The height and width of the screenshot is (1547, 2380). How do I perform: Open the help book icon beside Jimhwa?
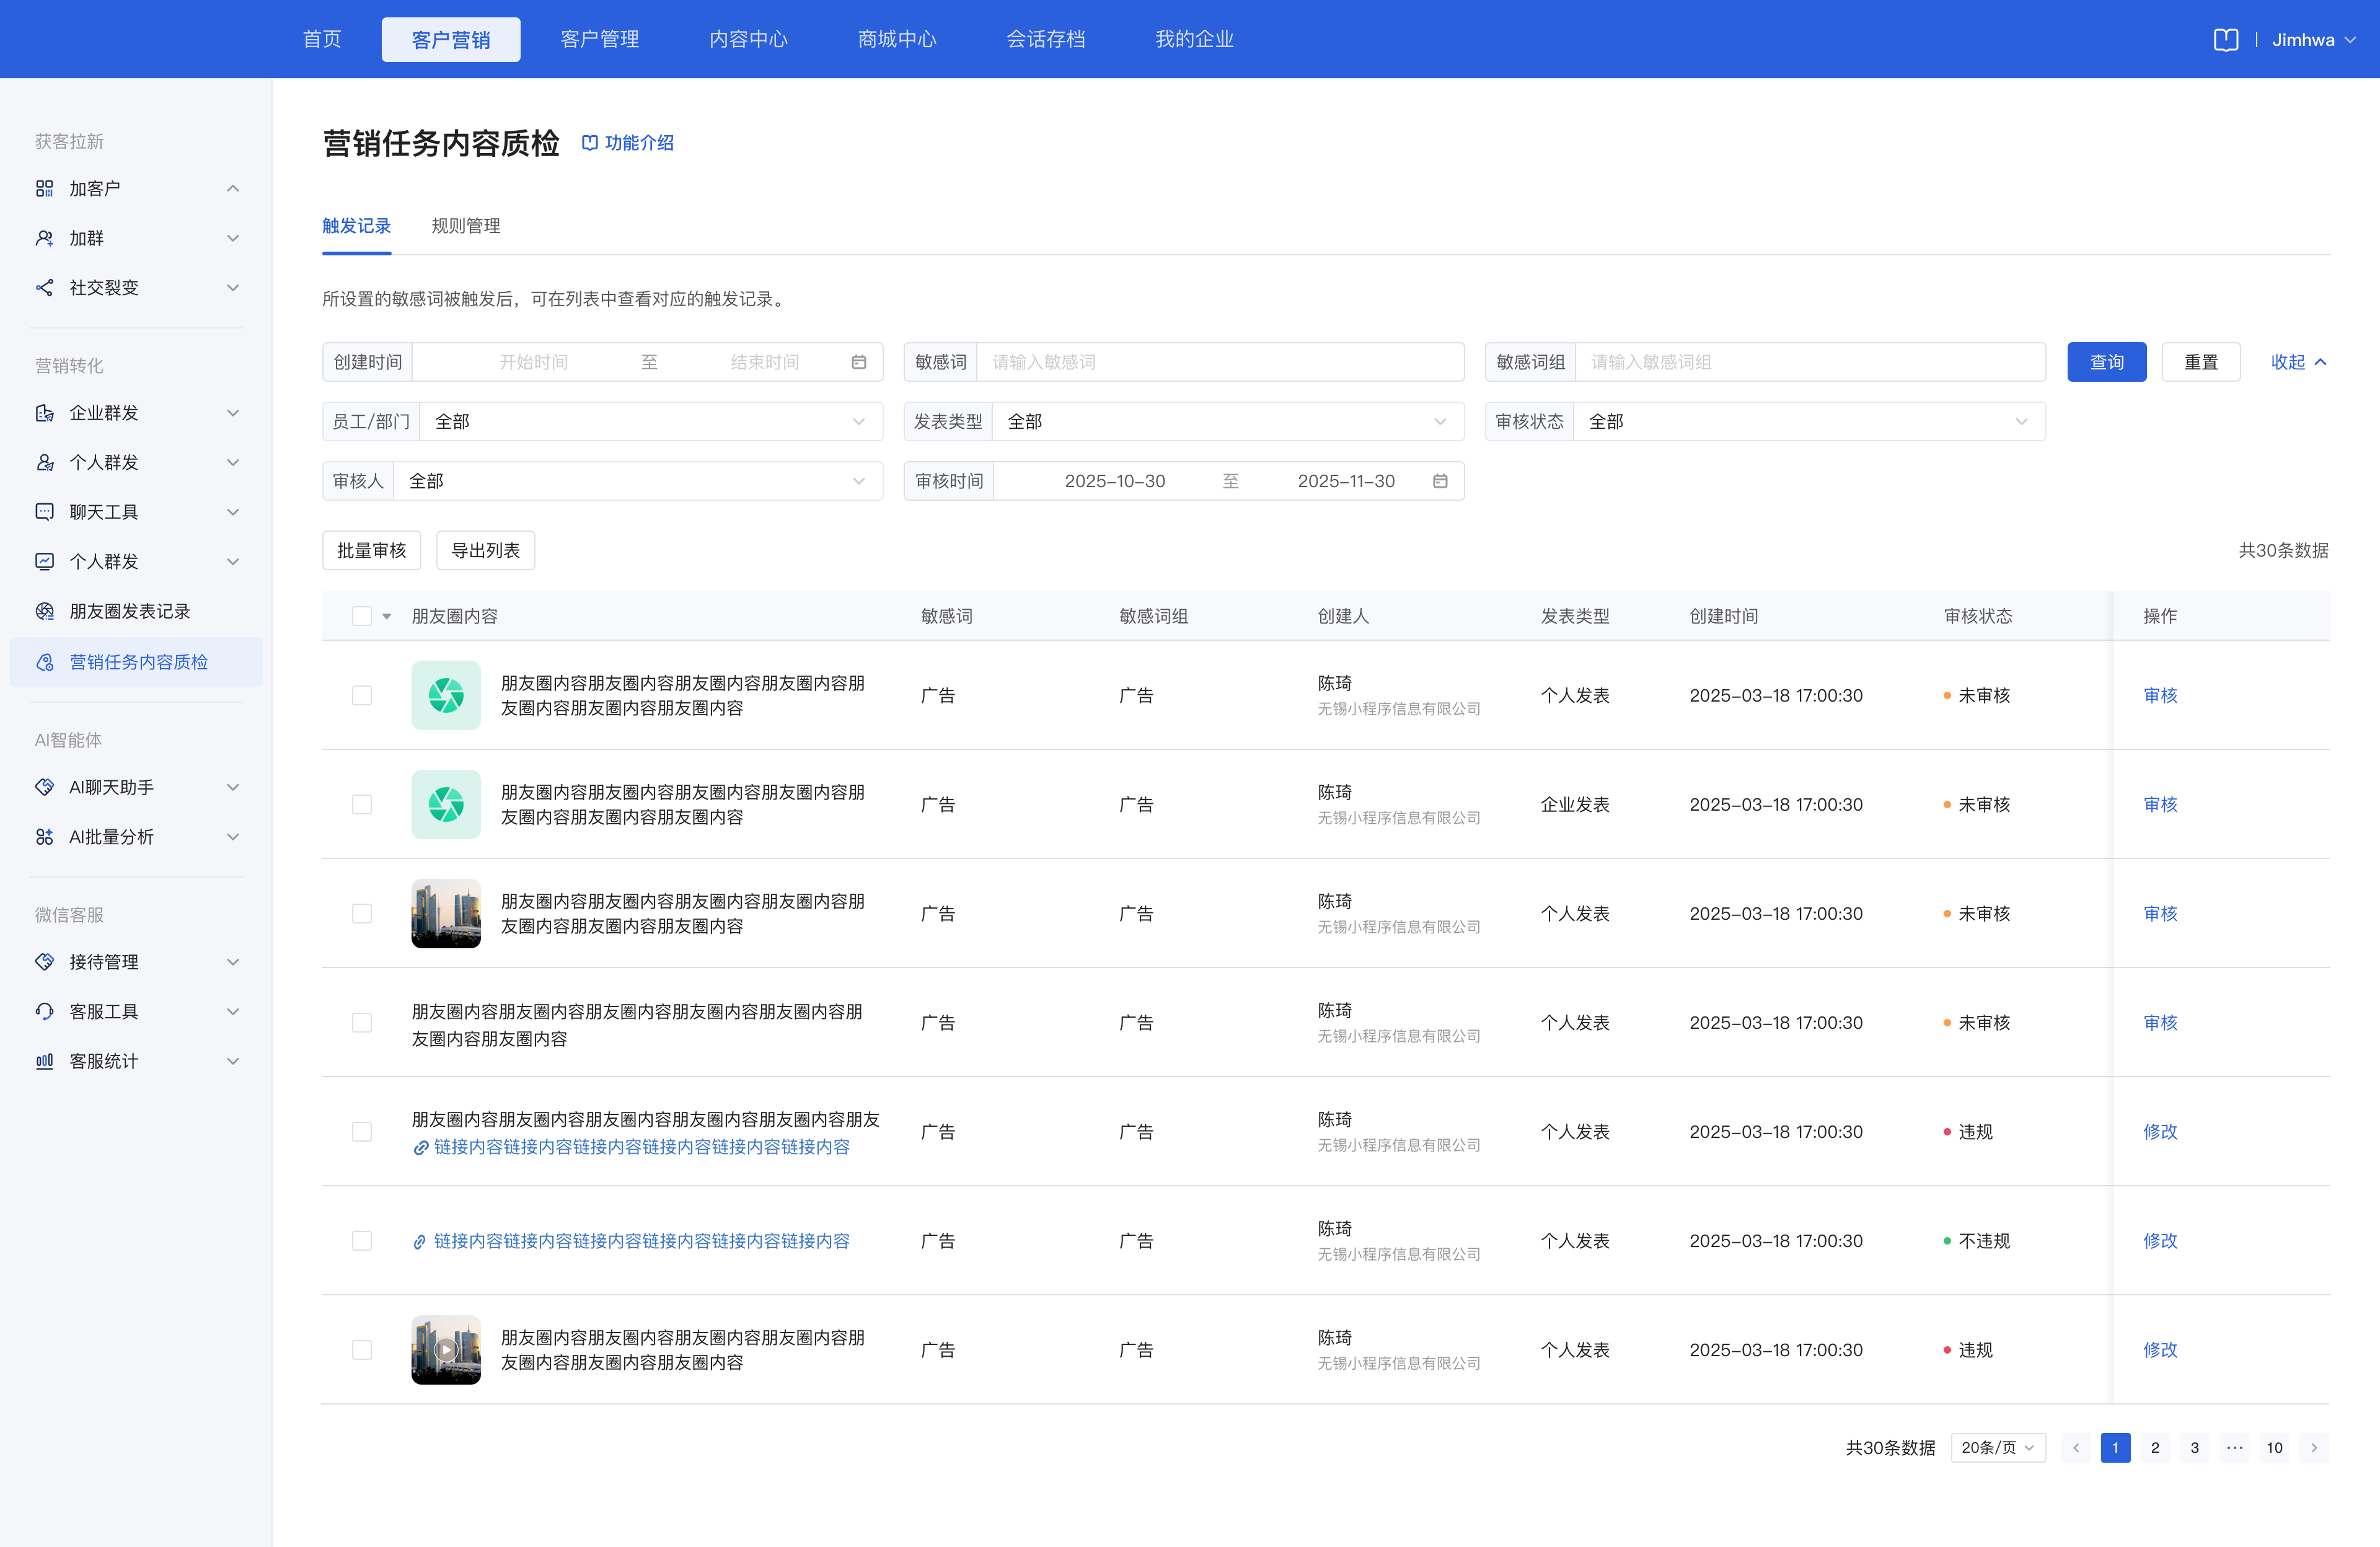point(2225,40)
